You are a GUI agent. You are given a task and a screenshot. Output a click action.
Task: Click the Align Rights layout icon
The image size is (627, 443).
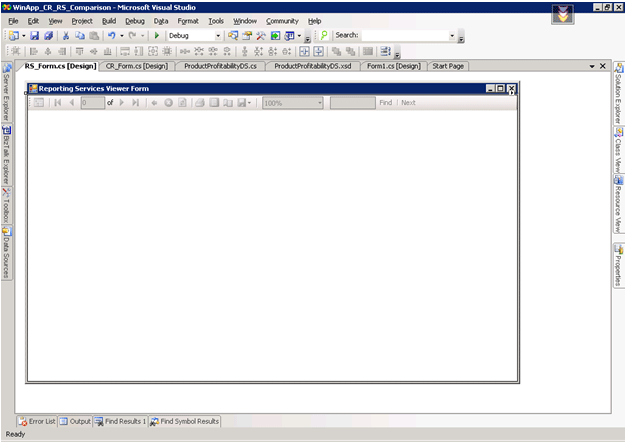[62, 51]
